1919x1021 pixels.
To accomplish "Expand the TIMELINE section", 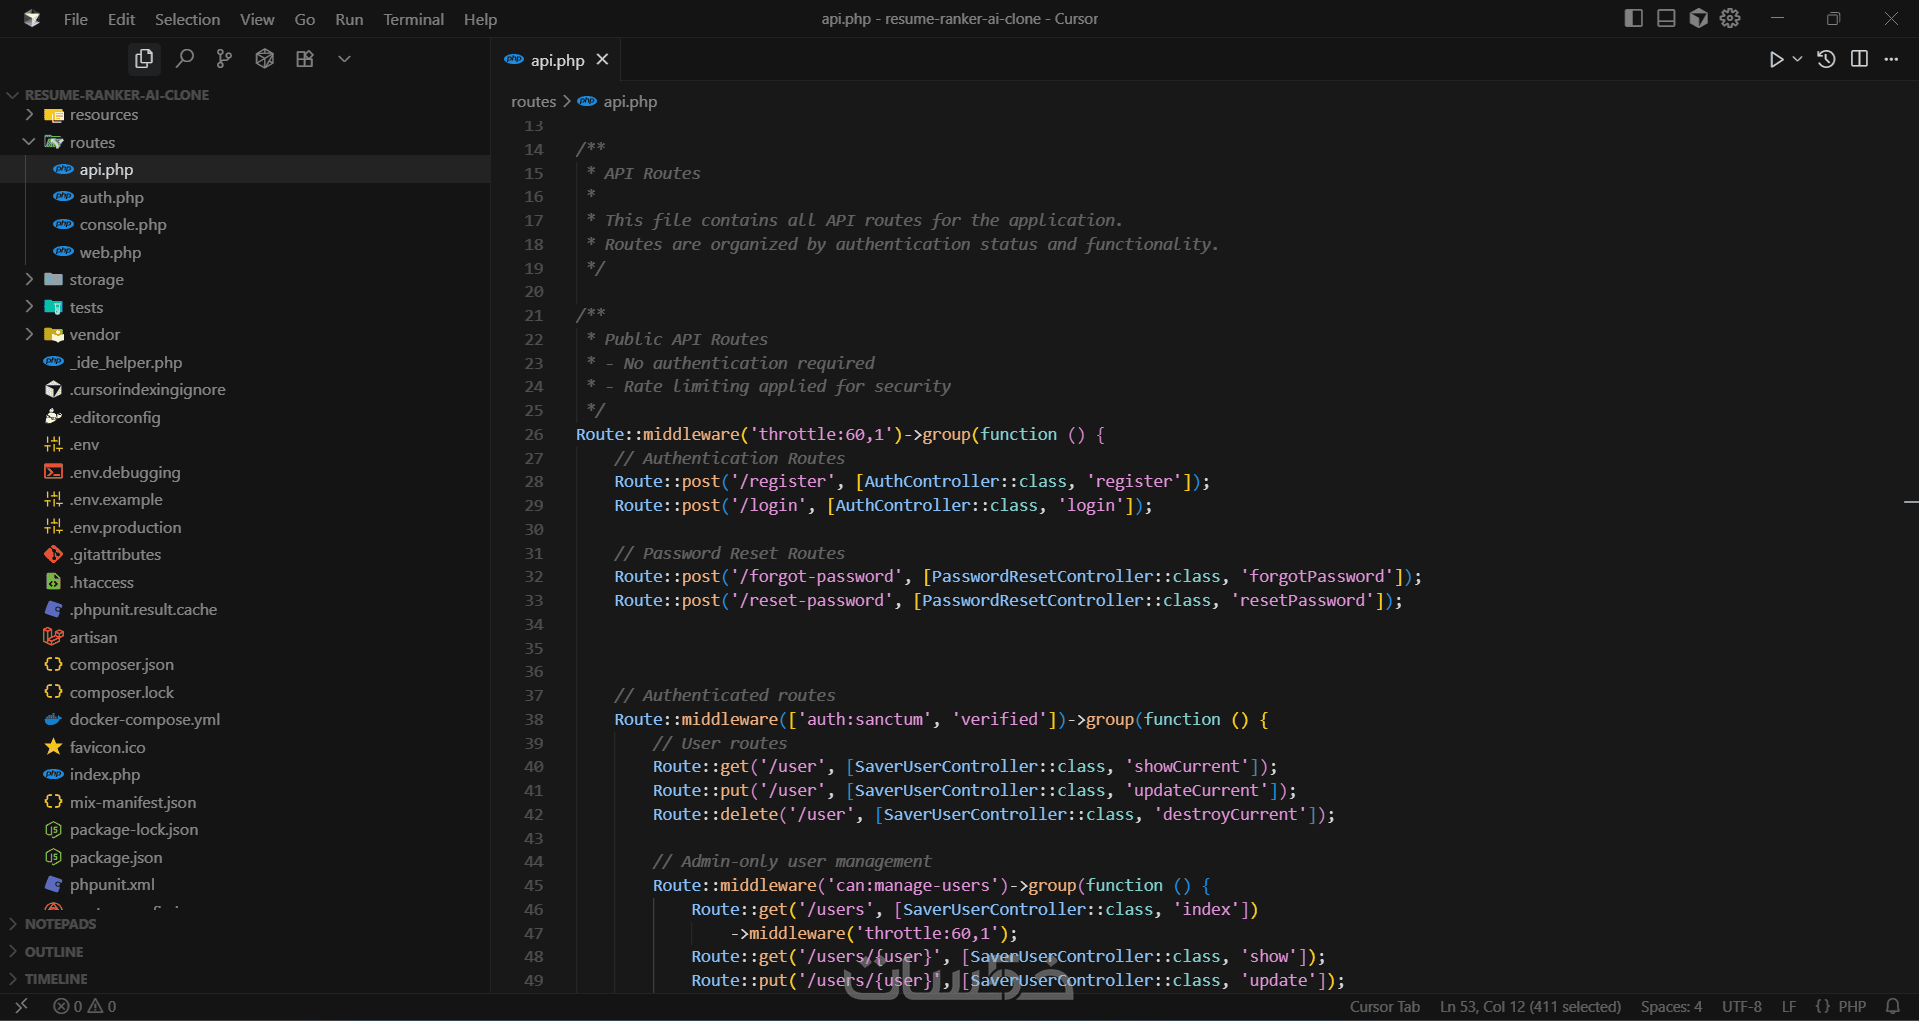I will click(56, 979).
